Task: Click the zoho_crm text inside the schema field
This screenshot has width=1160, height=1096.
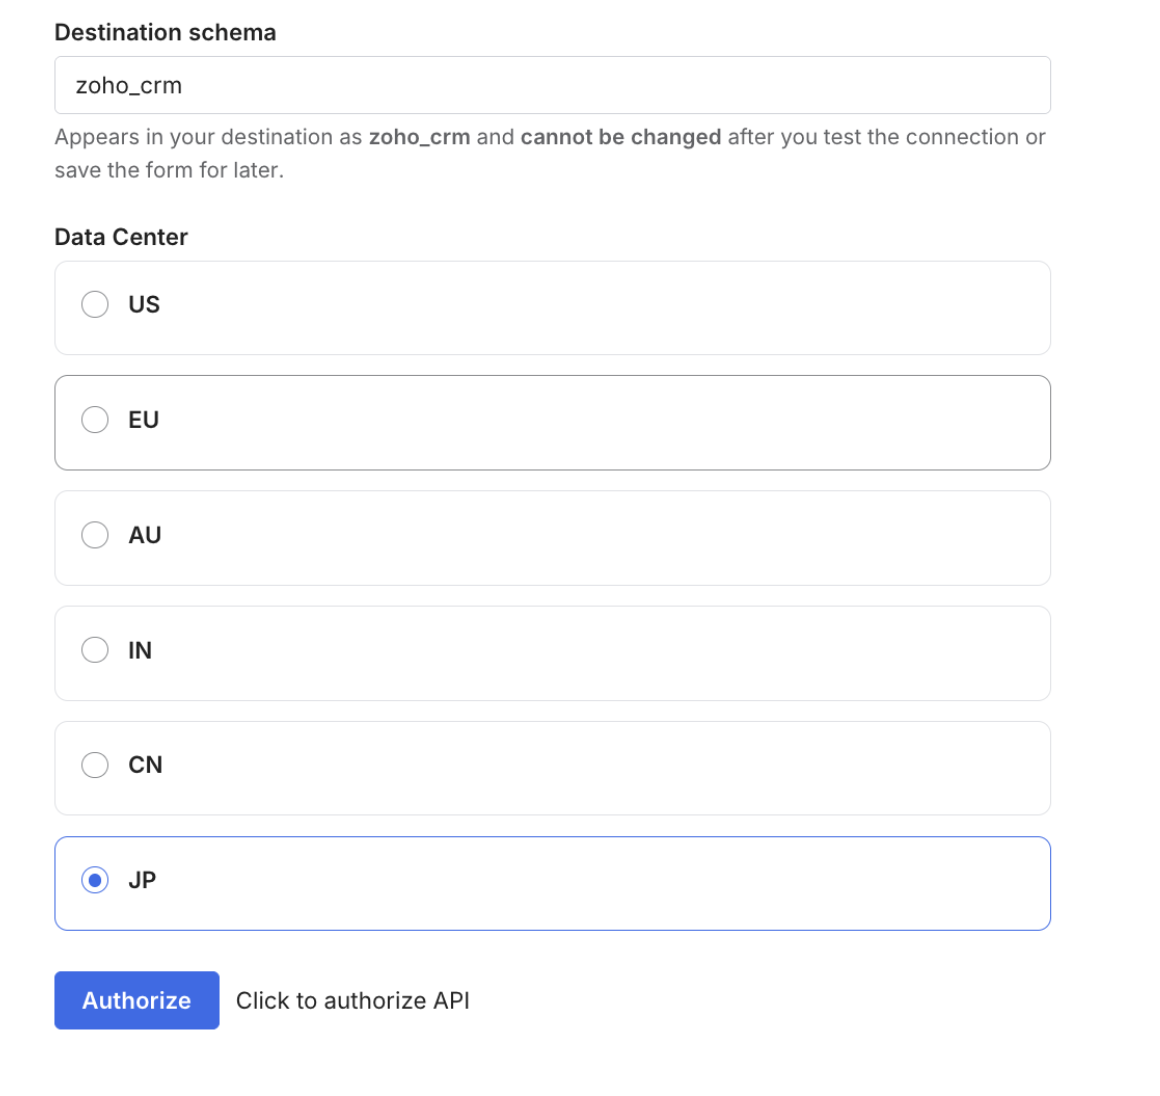Action: 129,86
